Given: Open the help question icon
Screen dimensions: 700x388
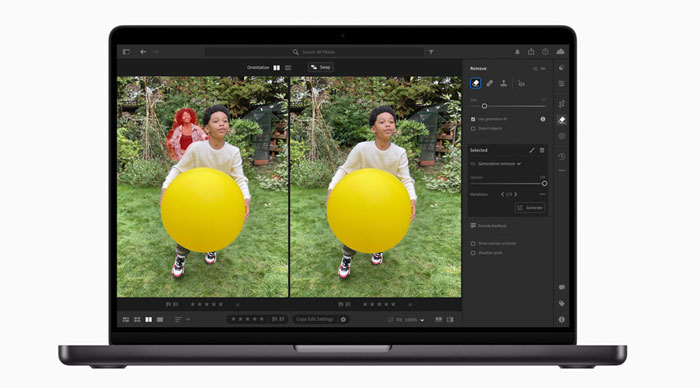Looking at the screenshot, I should [x=545, y=52].
